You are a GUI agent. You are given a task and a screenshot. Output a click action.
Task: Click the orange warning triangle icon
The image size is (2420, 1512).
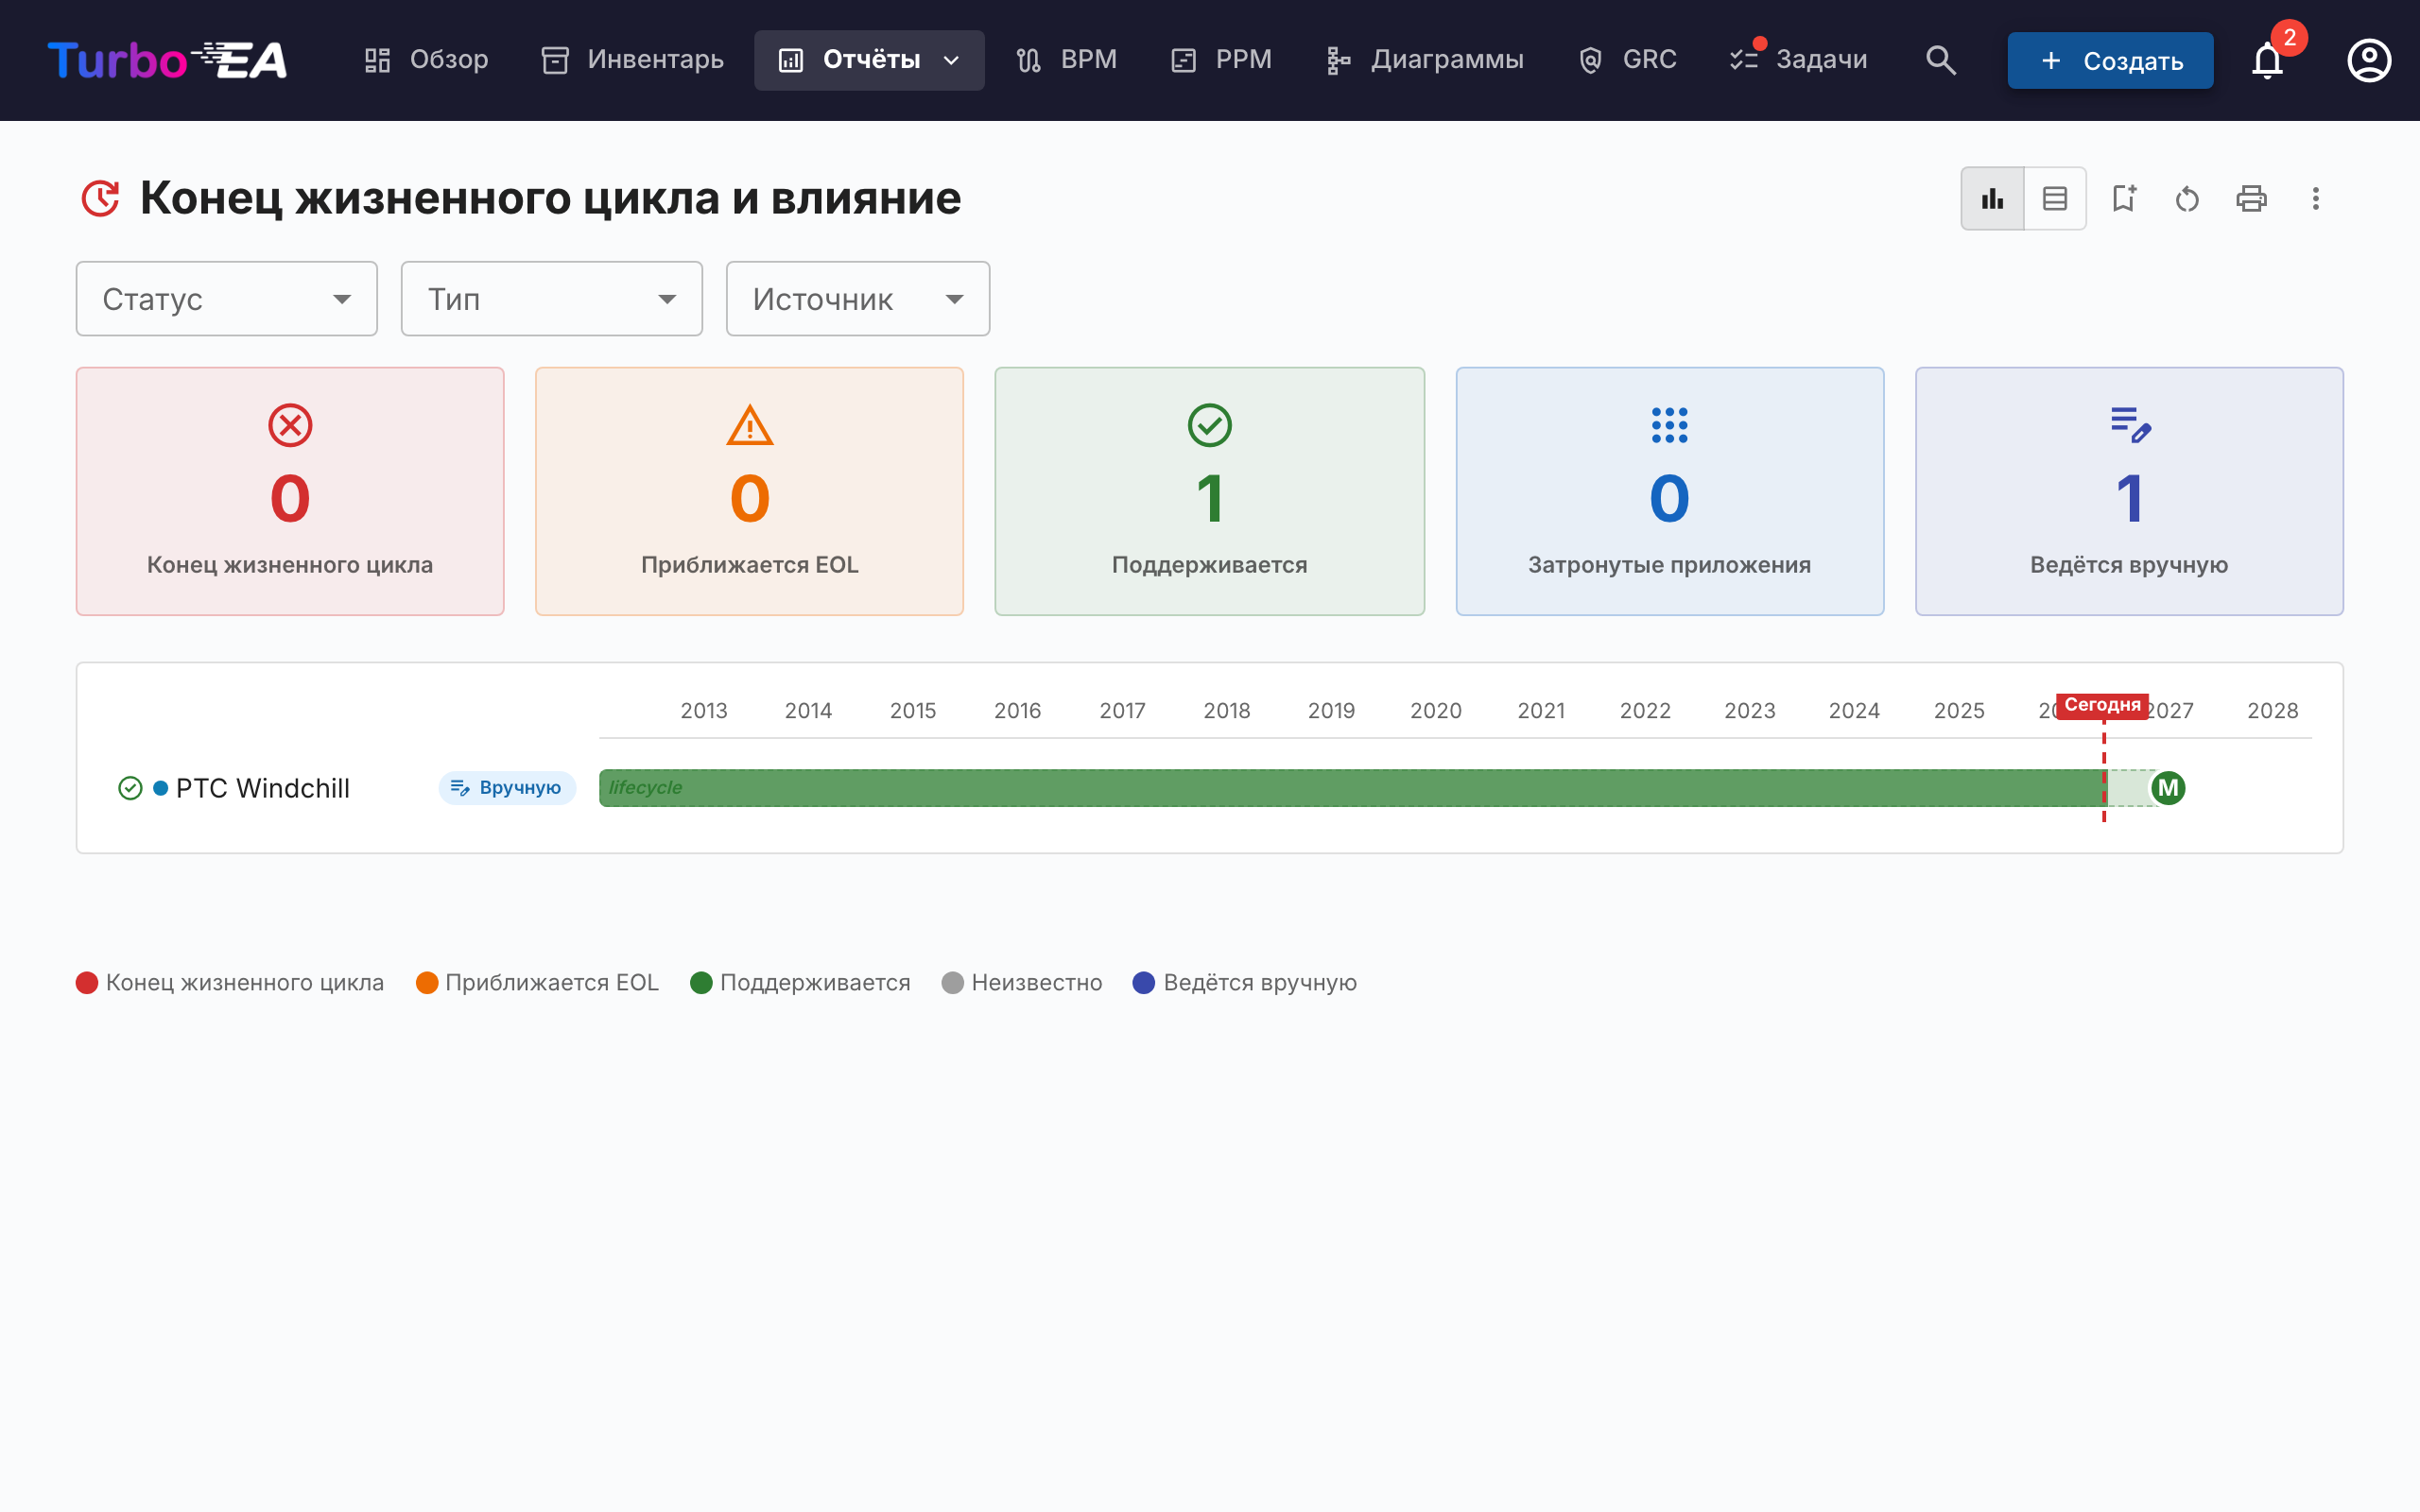pos(750,425)
